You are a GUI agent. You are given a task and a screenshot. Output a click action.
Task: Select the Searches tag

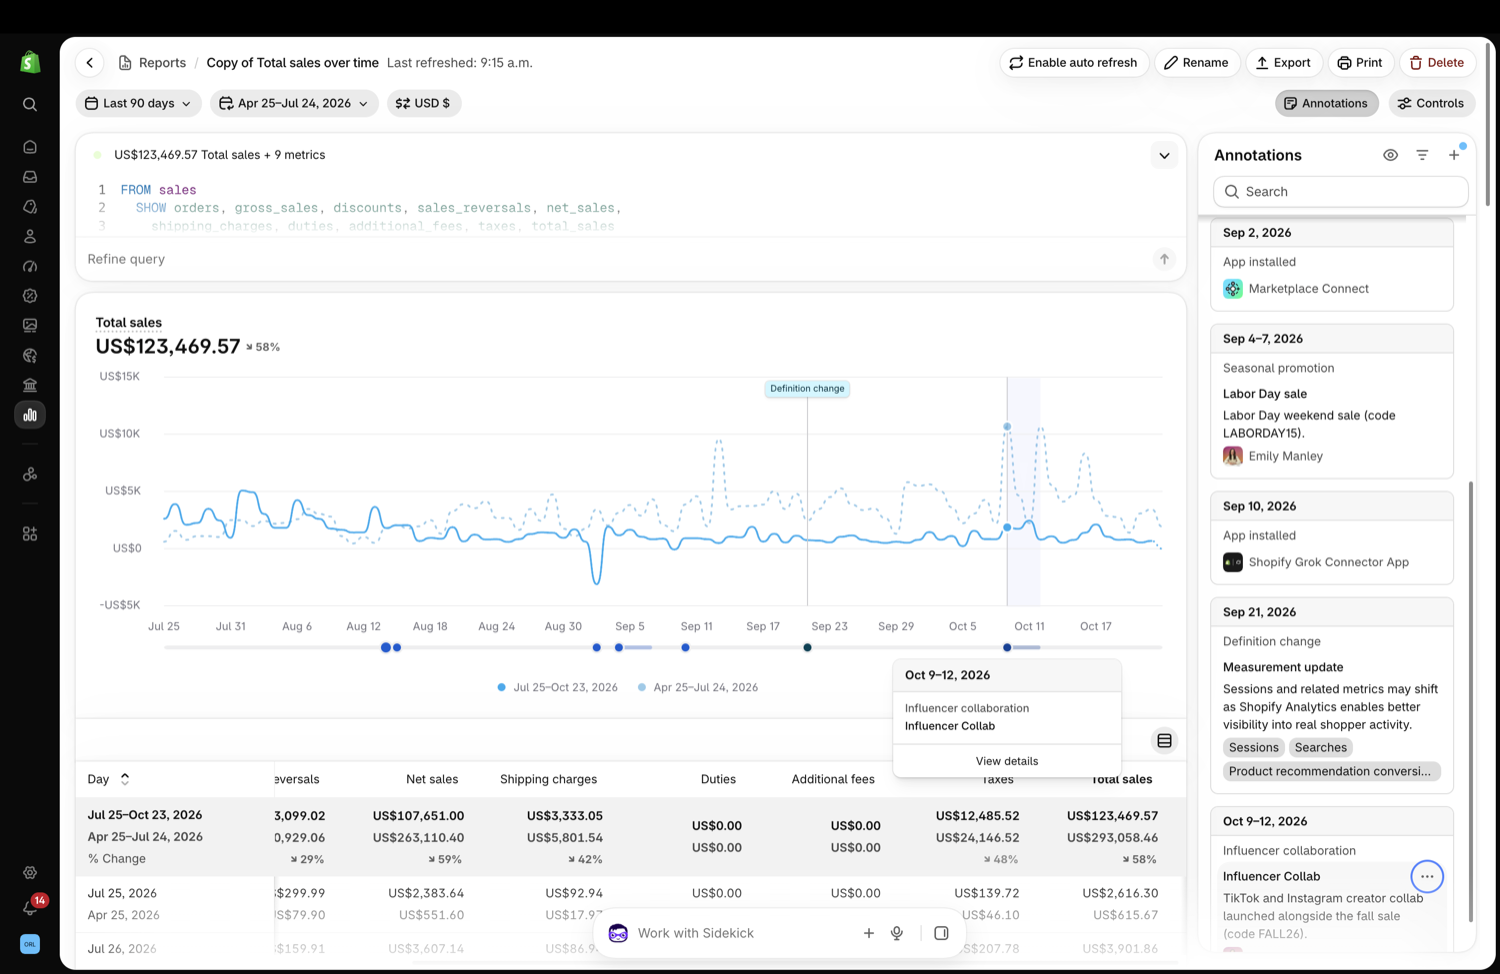pyautogui.click(x=1320, y=747)
